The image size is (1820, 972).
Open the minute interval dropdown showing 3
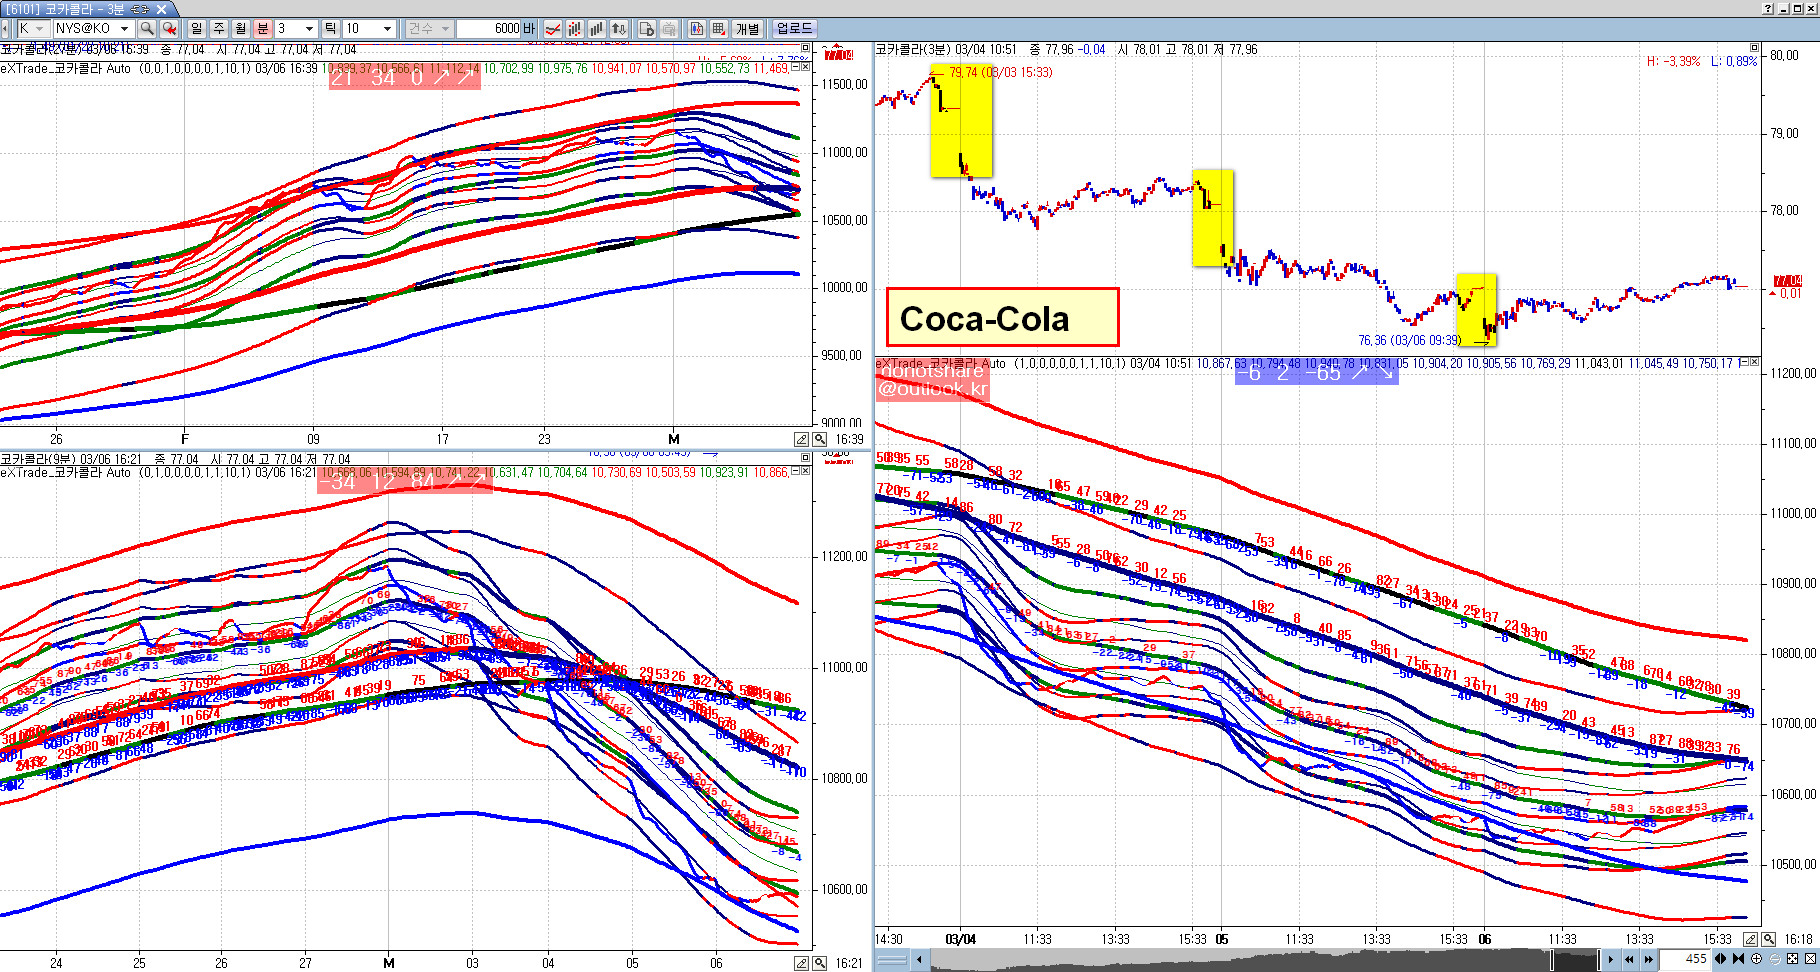point(309,29)
